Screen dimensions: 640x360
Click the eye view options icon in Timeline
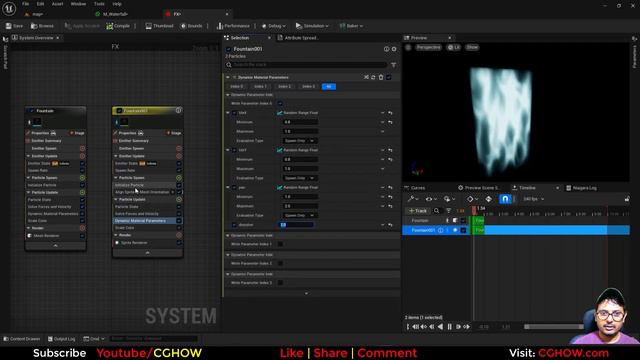tap(430, 199)
